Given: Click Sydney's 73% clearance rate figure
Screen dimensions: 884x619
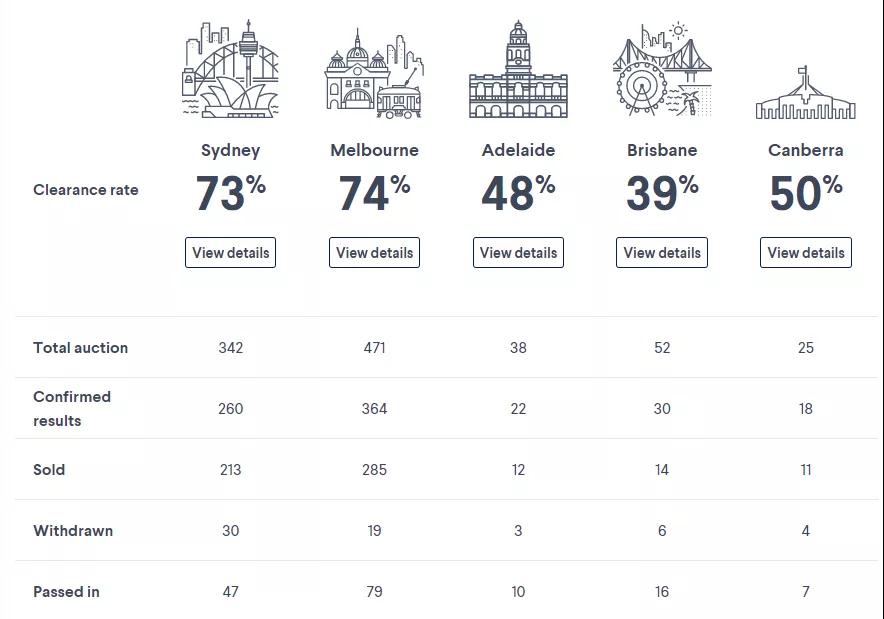Looking at the screenshot, I should point(230,193).
